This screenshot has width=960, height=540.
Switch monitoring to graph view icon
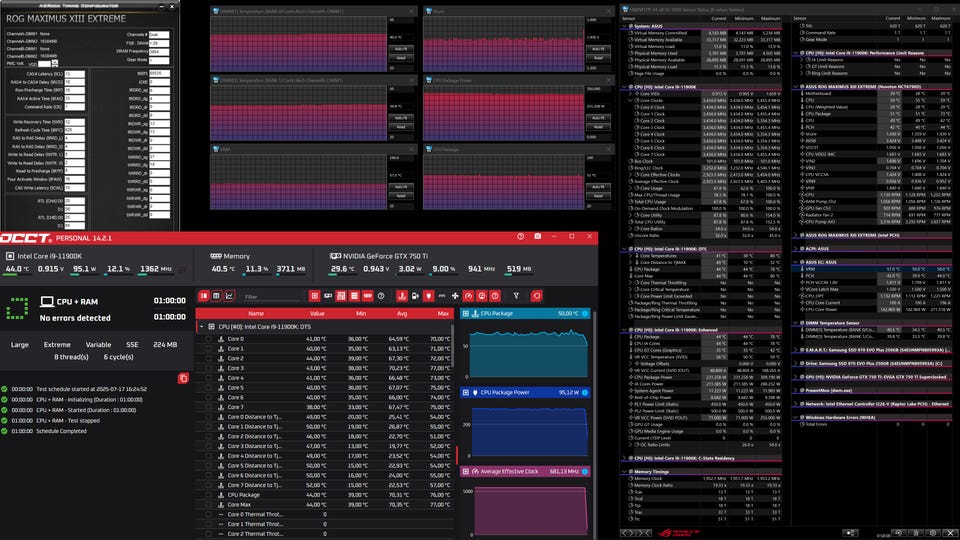coord(229,296)
